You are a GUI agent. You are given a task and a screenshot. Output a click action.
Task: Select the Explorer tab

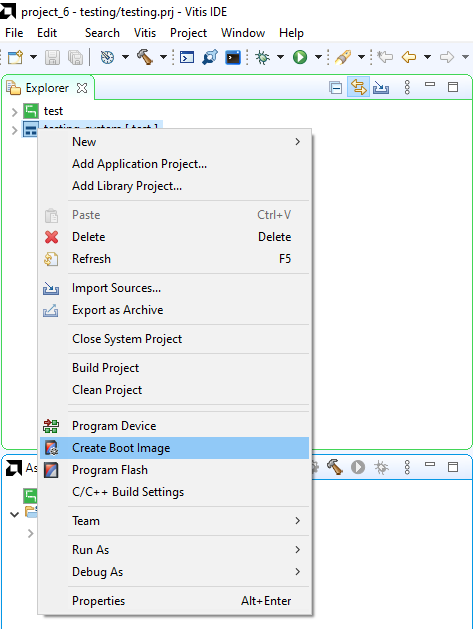click(47, 88)
